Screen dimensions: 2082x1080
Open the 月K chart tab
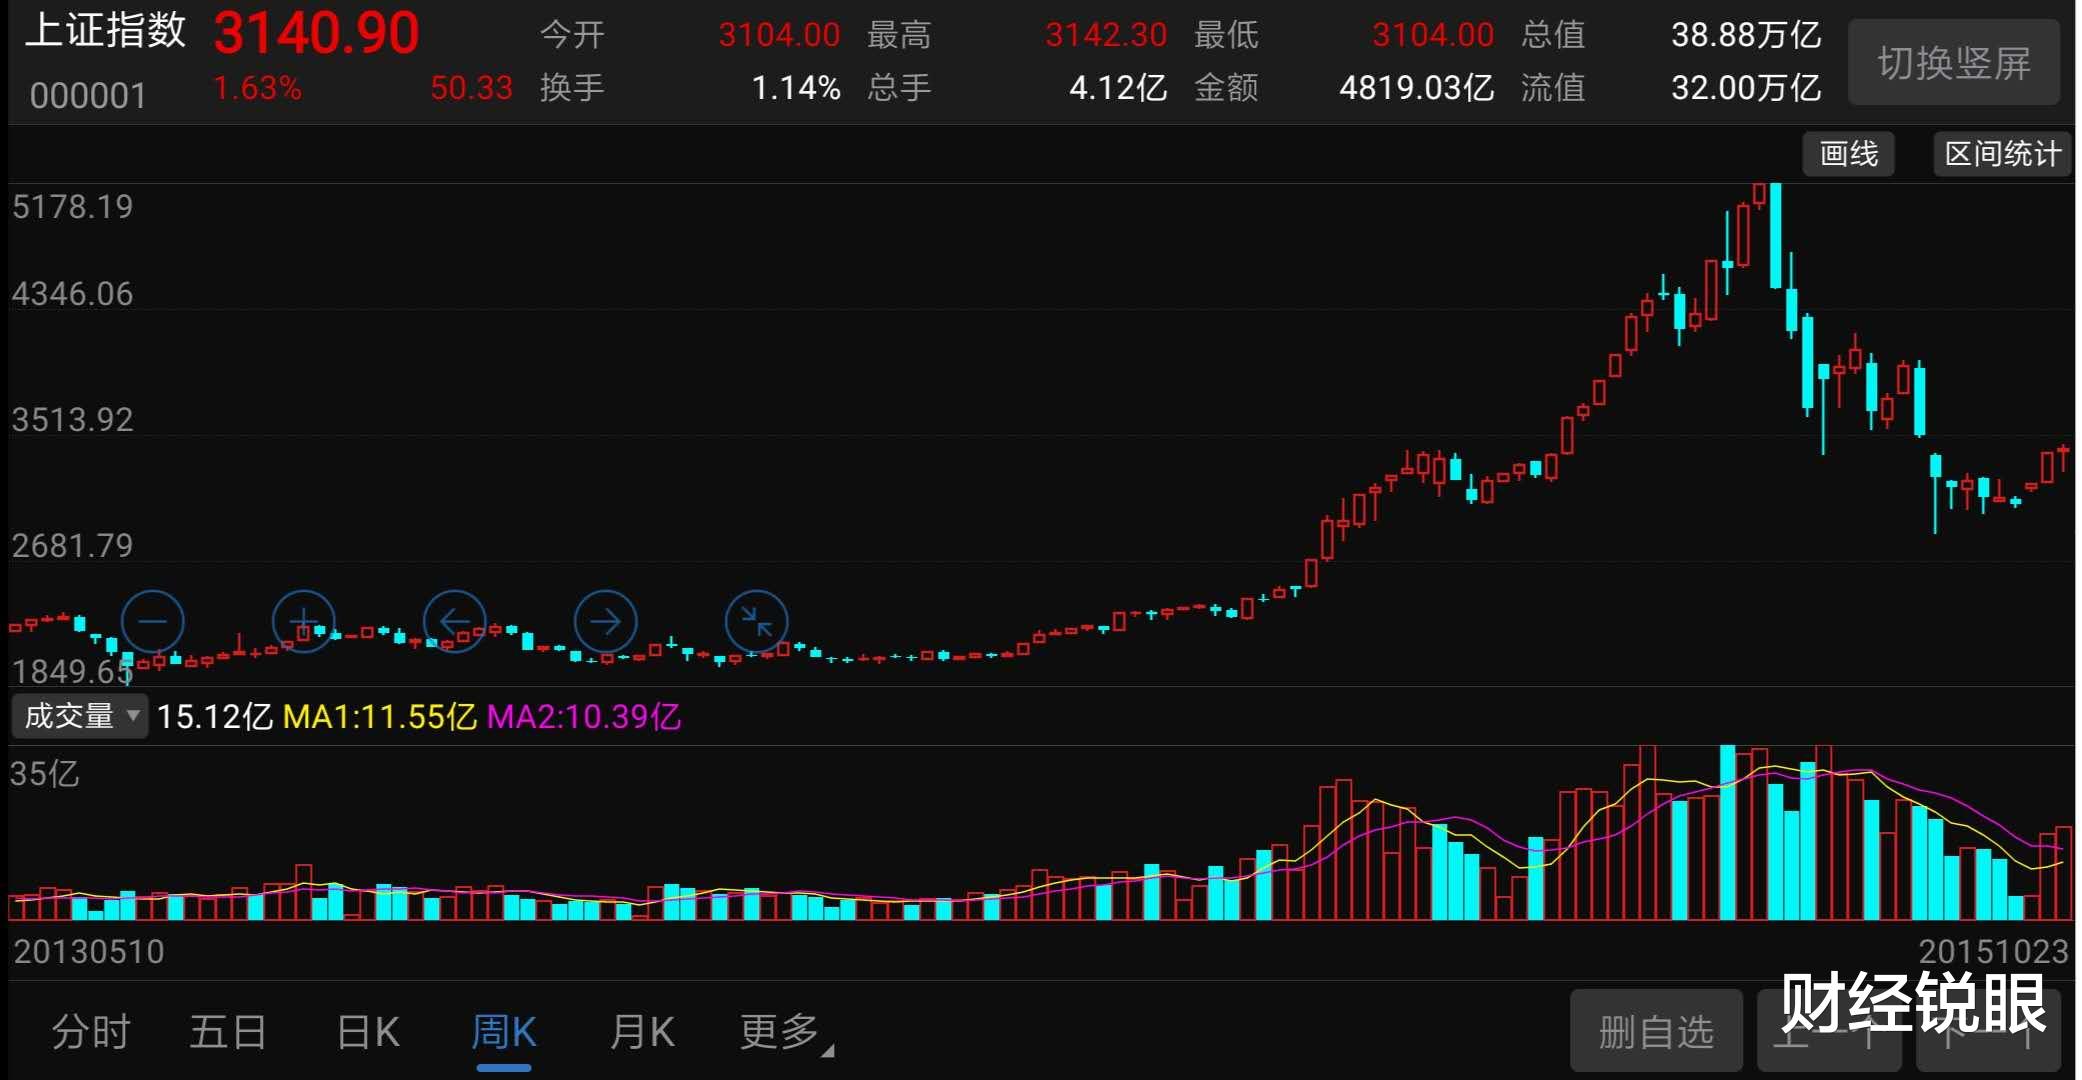pyautogui.click(x=642, y=1032)
